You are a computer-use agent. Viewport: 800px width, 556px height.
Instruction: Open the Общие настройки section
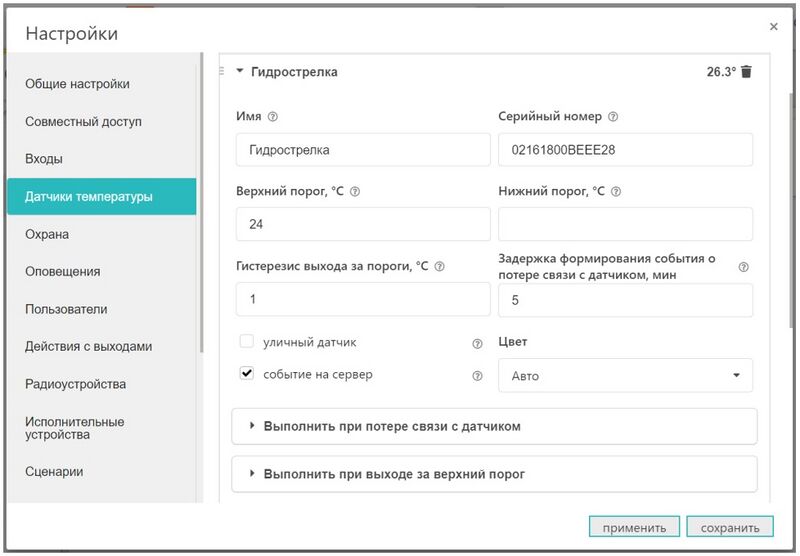pyautogui.click(x=77, y=84)
